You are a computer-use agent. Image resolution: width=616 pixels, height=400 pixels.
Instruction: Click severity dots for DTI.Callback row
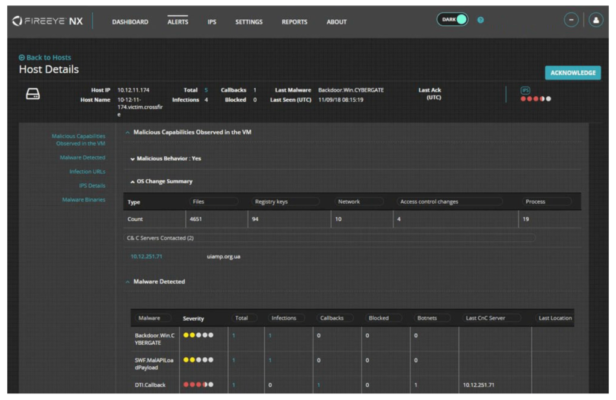[x=198, y=385]
